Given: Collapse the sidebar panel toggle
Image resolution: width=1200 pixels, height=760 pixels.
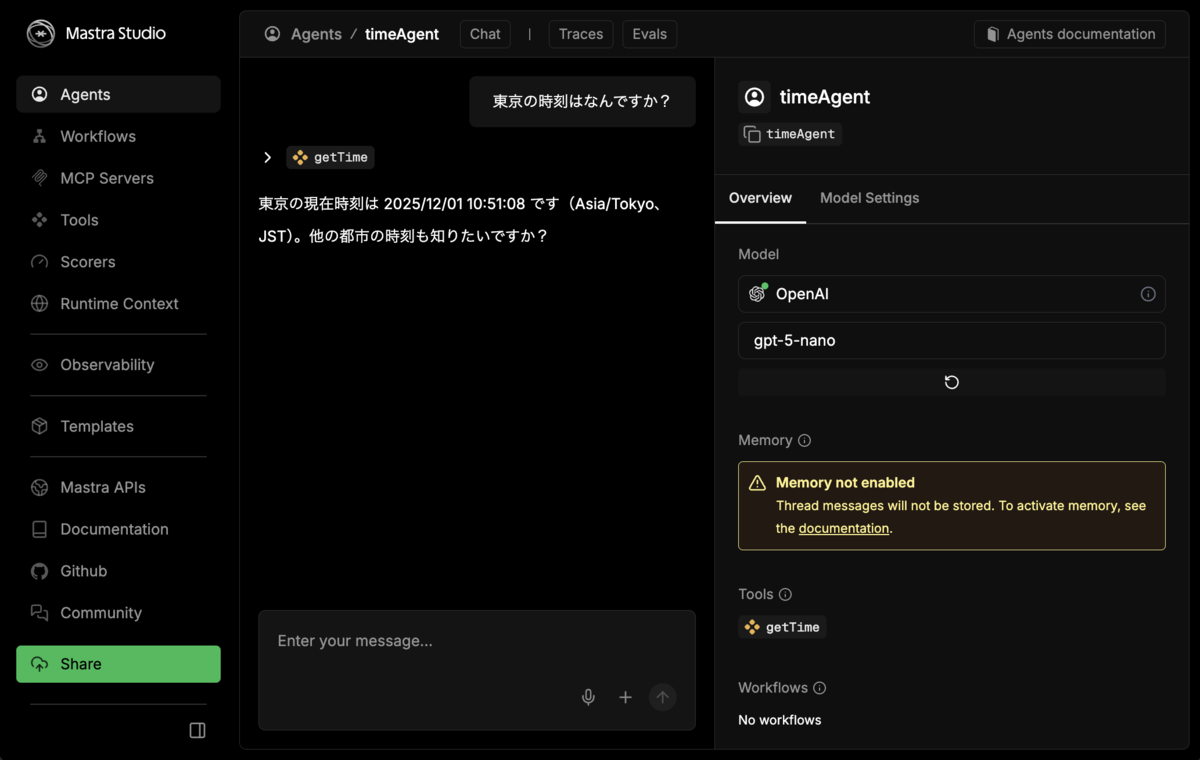Looking at the screenshot, I should pos(197,731).
